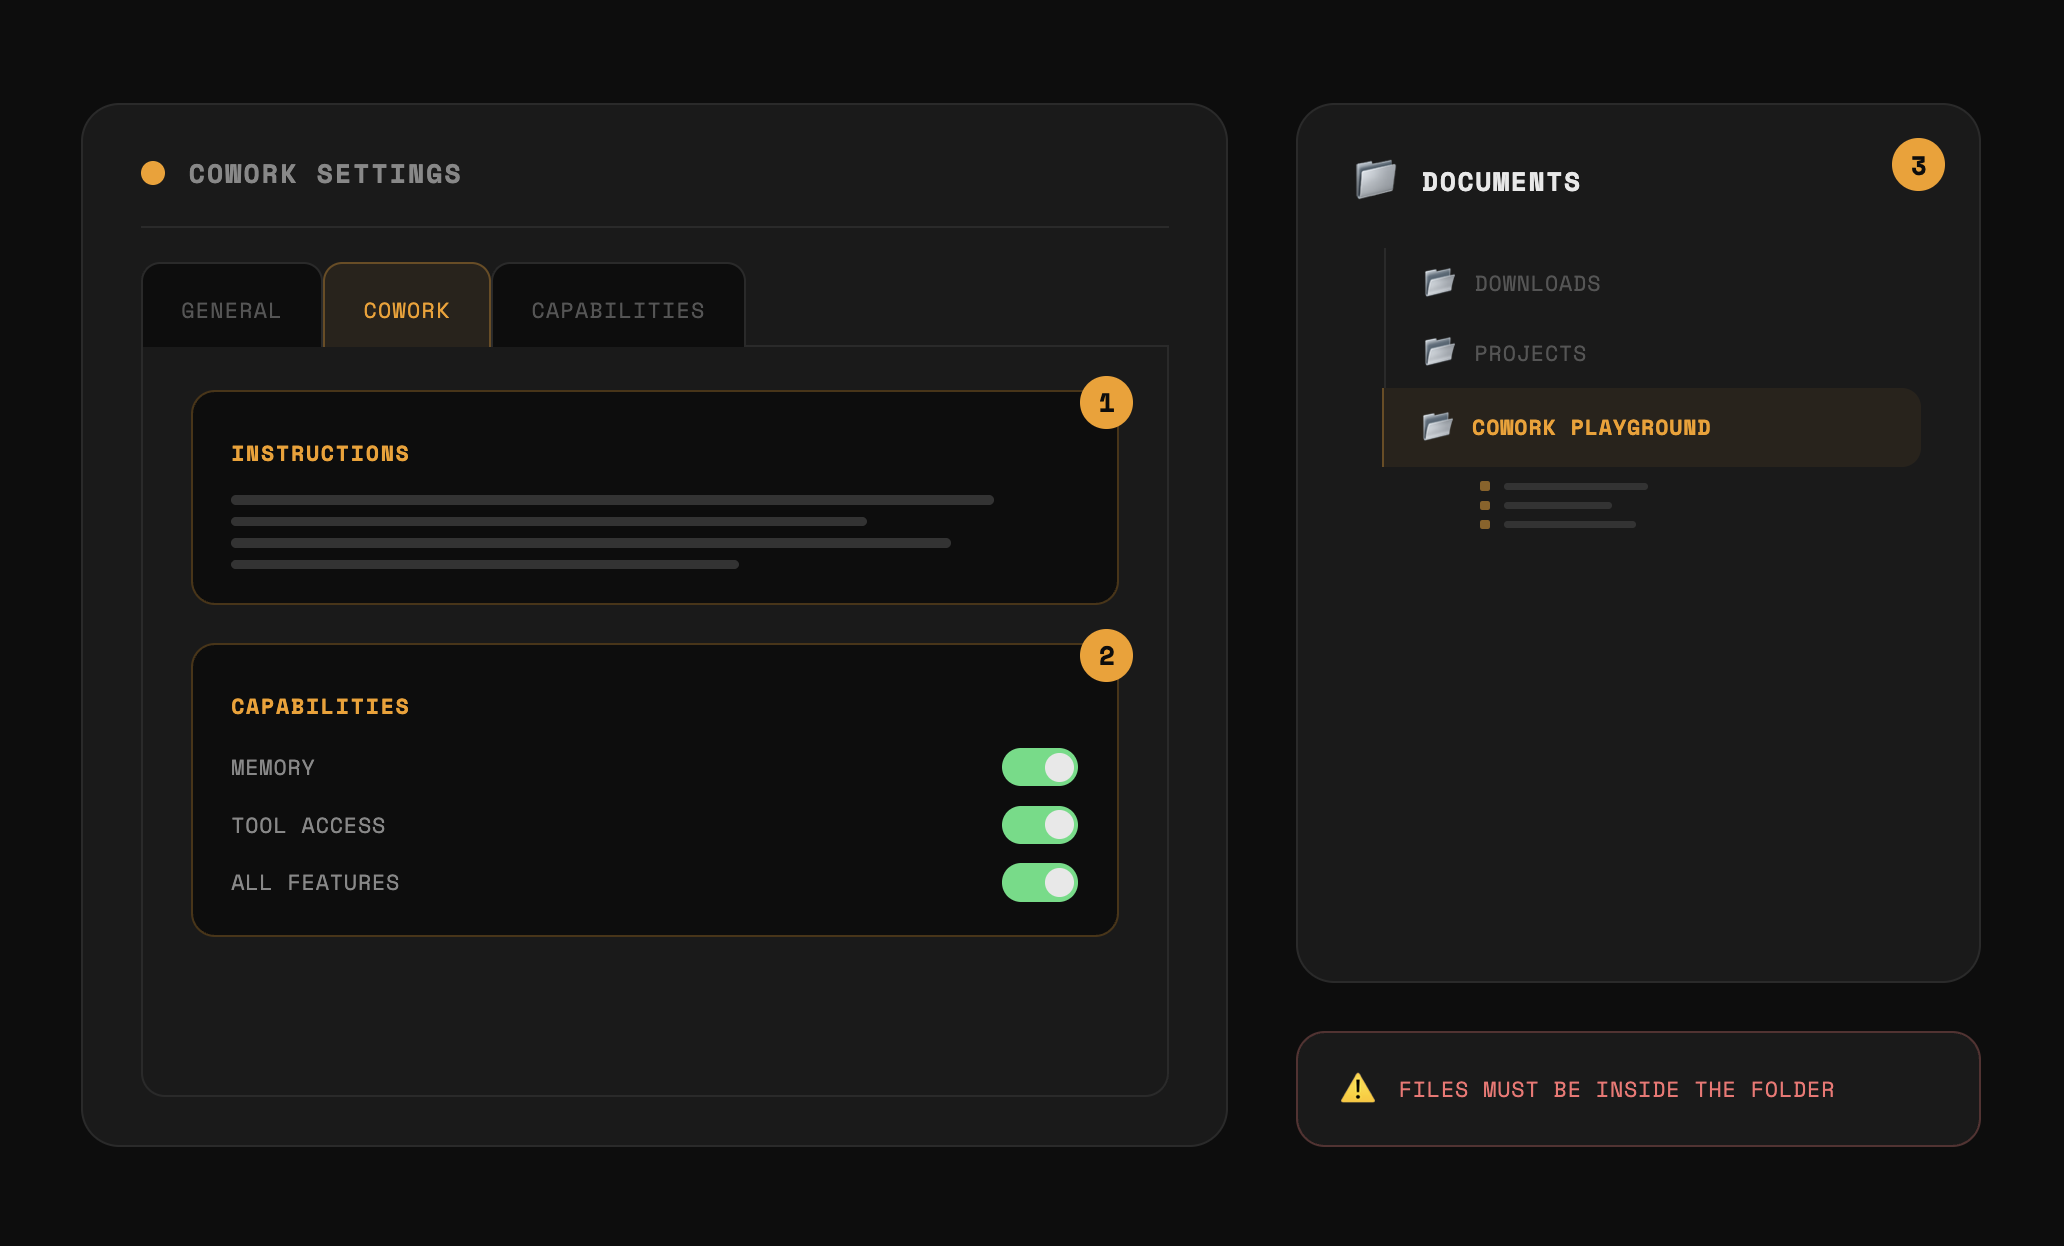Toggle the All Features switch
The height and width of the screenshot is (1246, 2064).
point(1039,883)
